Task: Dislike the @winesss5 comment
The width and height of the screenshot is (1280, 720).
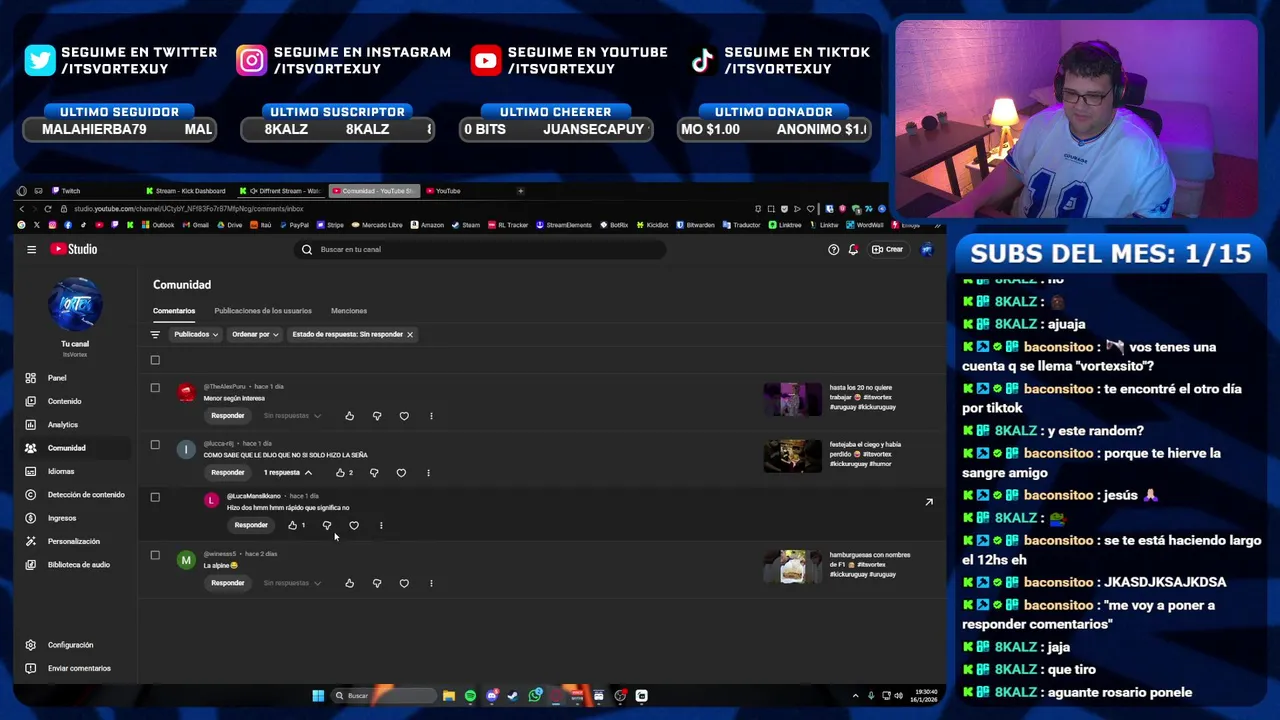Action: click(377, 583)
